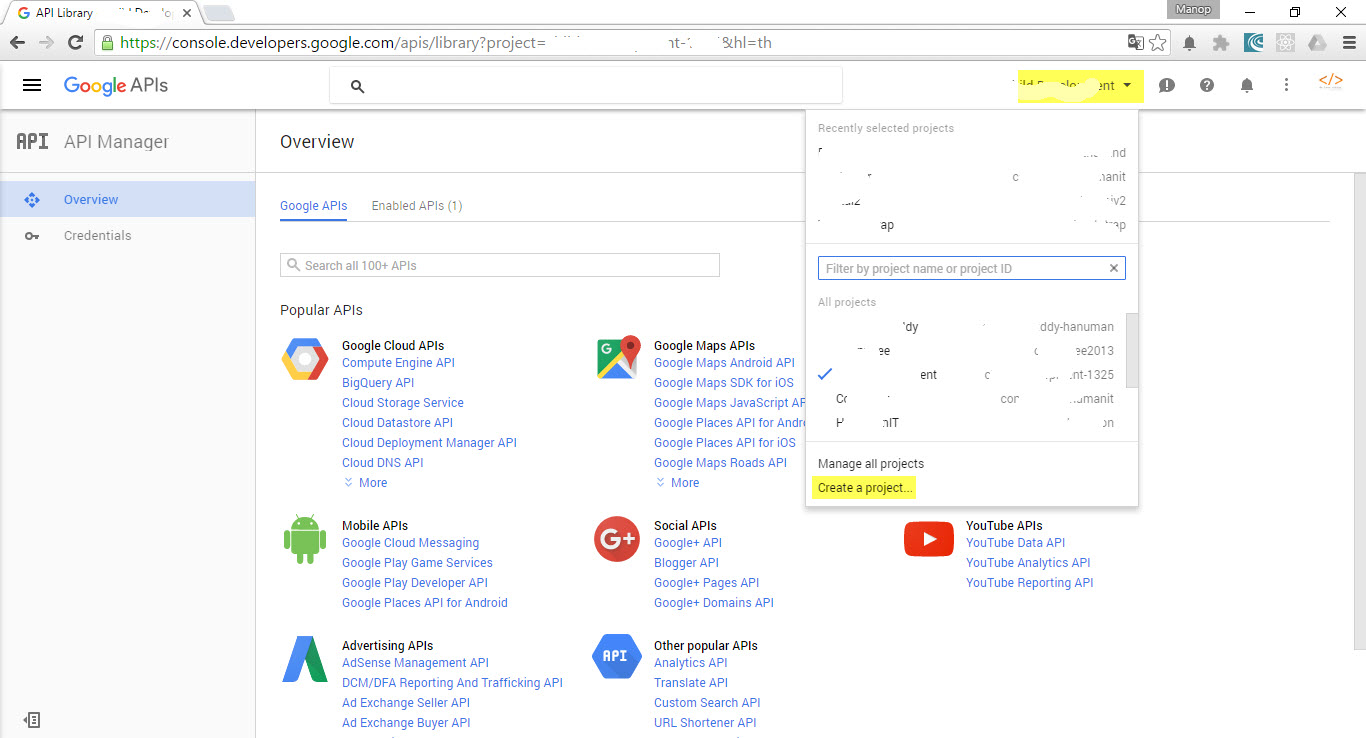Open AdSense Management API link
The width and height of the screenshot is (1366, 738).
pos(415,663)
